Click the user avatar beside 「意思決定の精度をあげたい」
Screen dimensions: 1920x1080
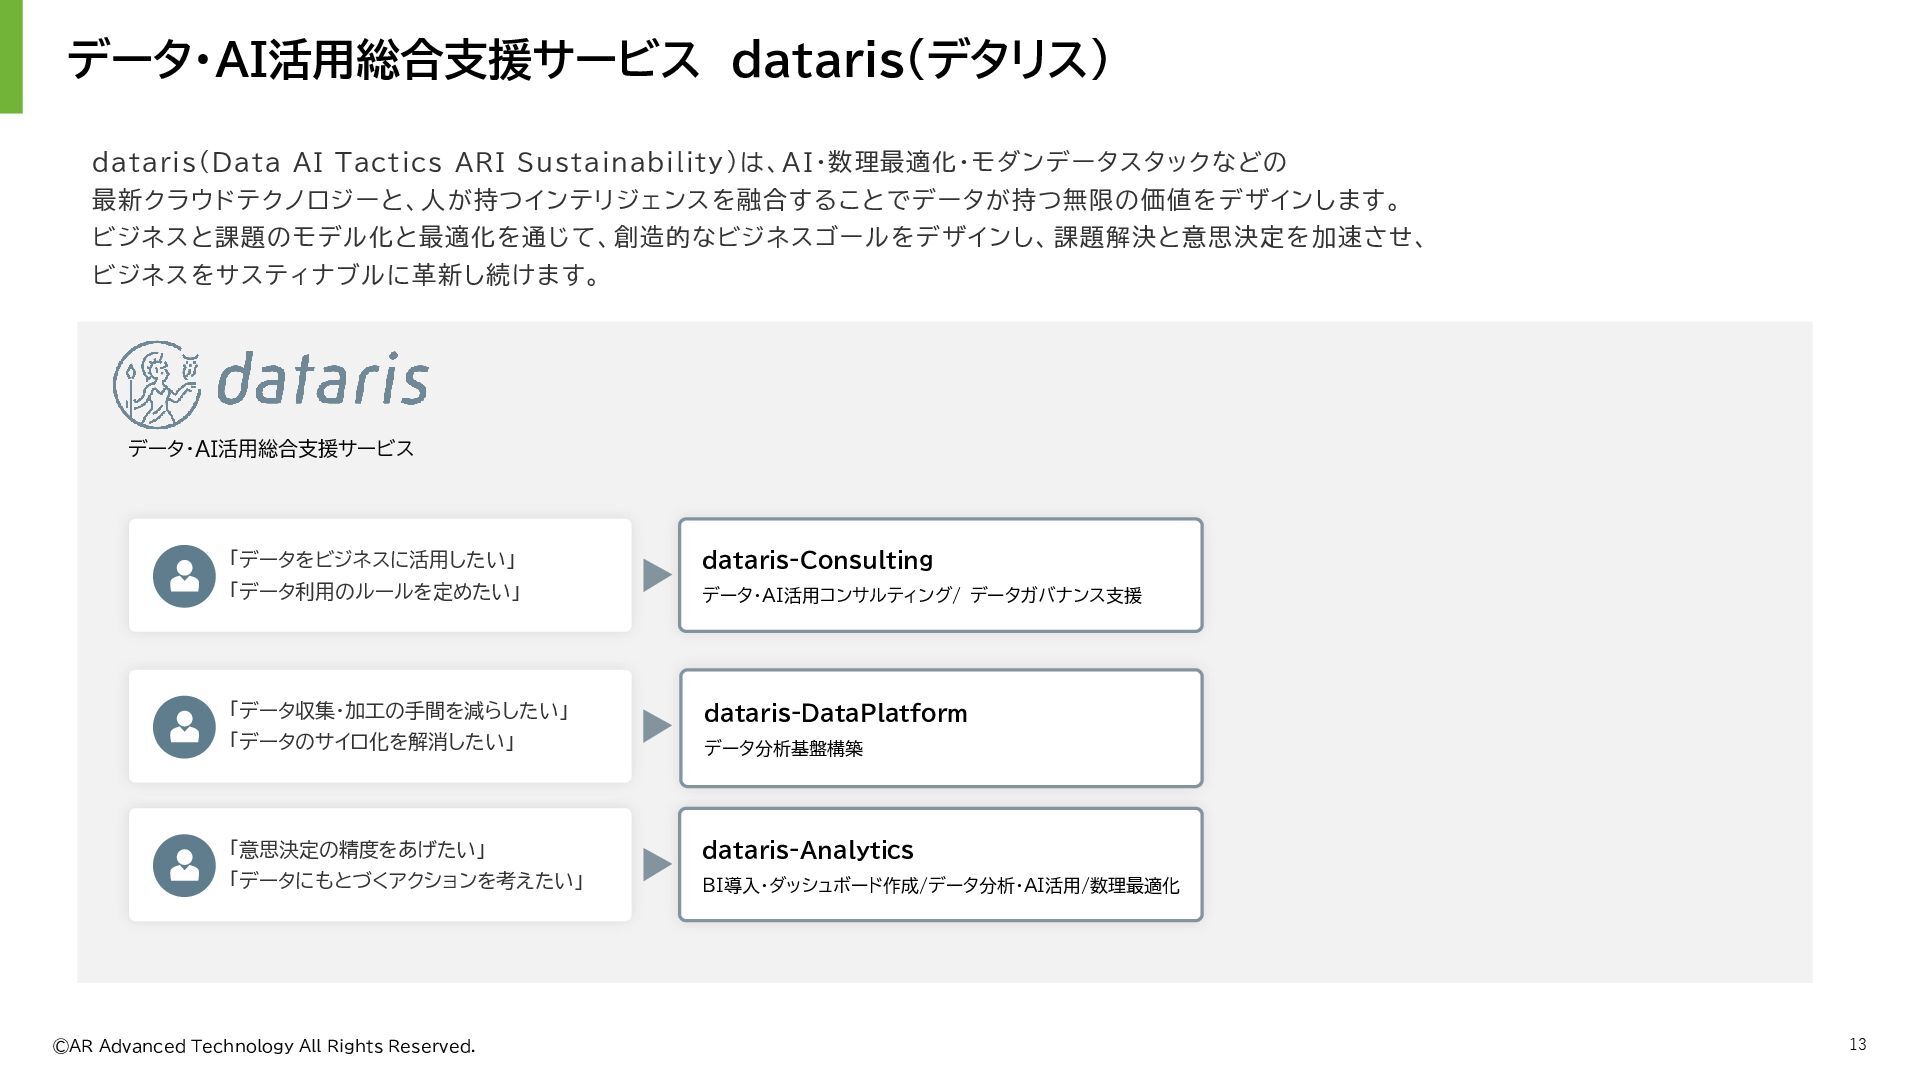click(184, 866)
